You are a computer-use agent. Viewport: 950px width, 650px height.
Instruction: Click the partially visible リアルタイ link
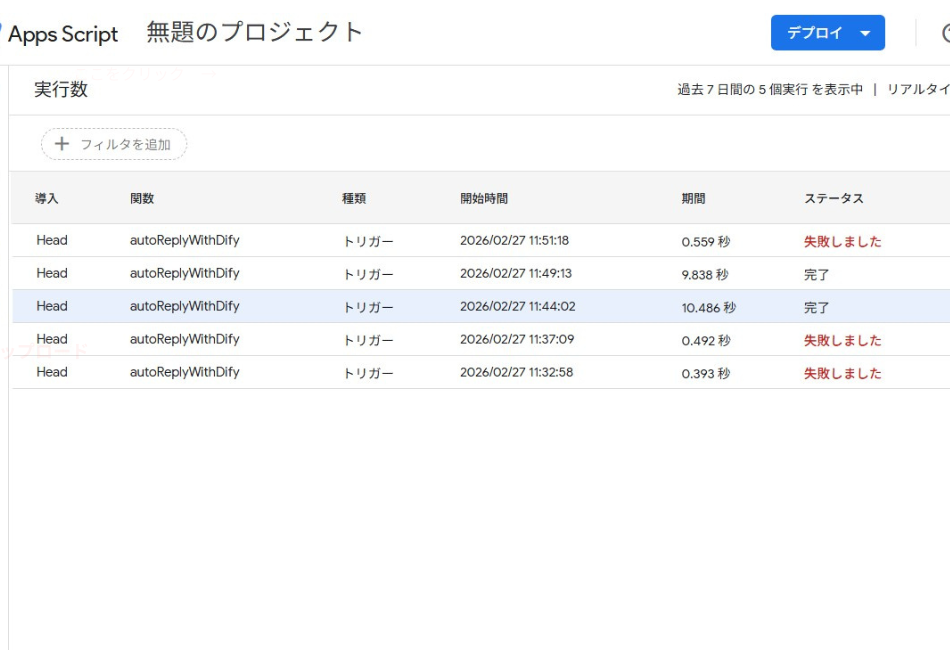(917, 90)
